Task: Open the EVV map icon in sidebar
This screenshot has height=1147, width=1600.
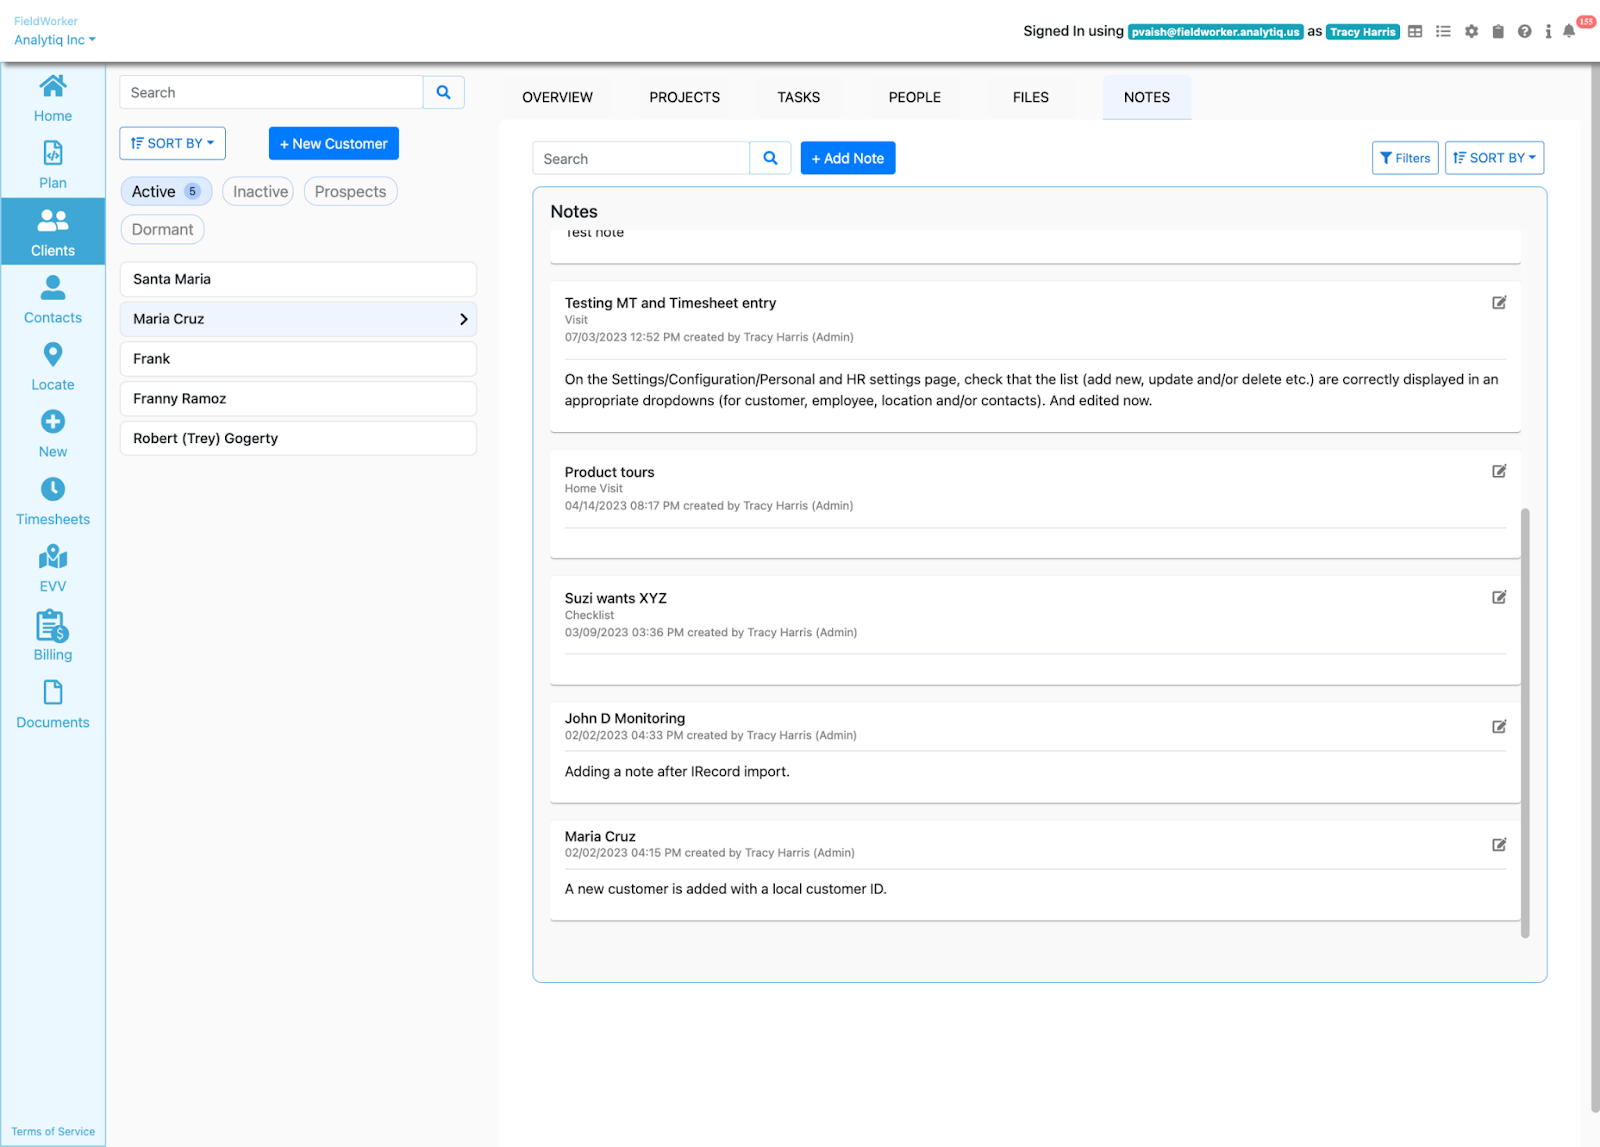Action: point(53,558)
